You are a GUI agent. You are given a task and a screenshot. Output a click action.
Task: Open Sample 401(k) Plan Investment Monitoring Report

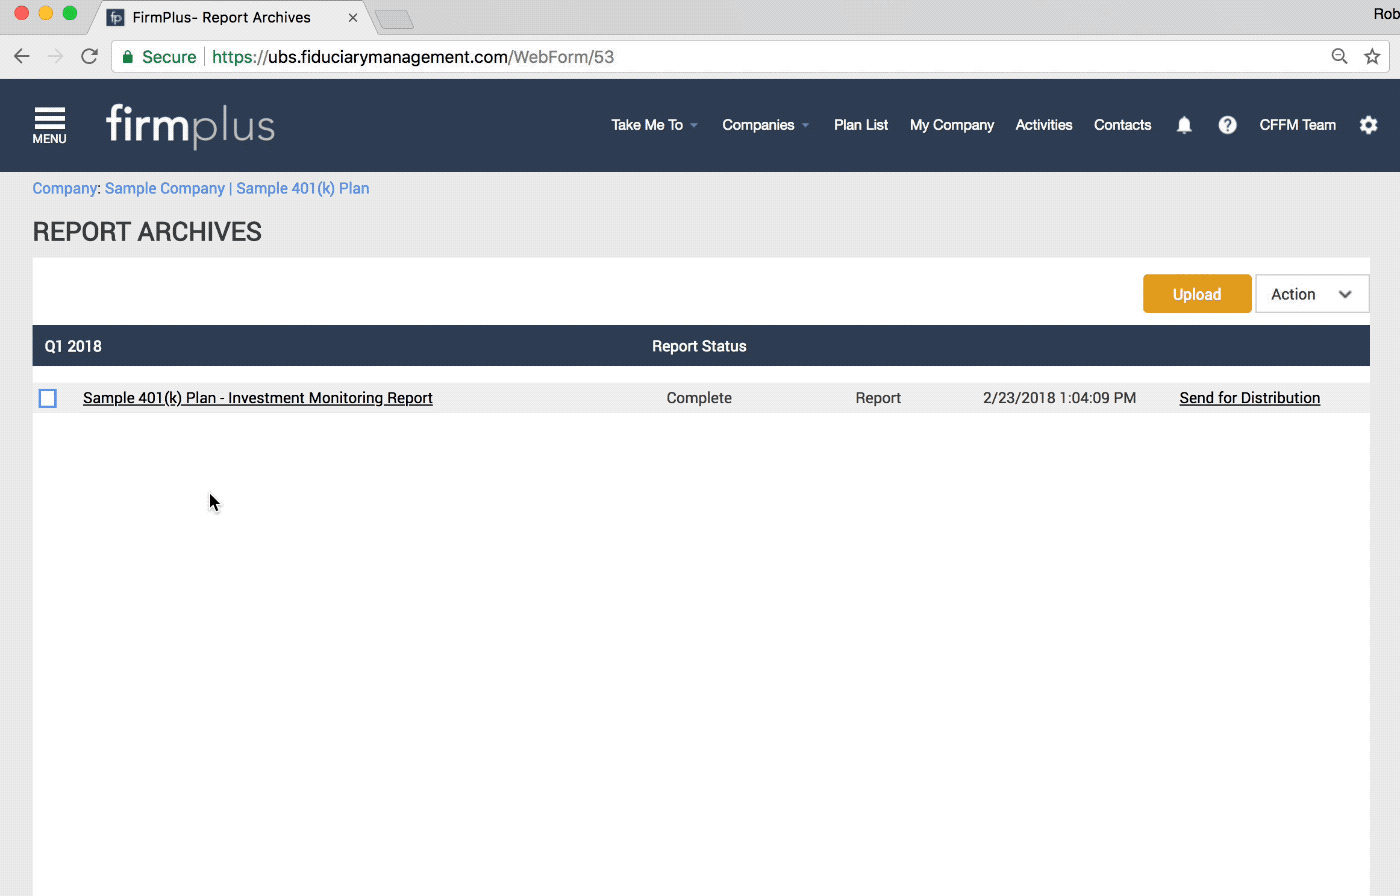258,398
